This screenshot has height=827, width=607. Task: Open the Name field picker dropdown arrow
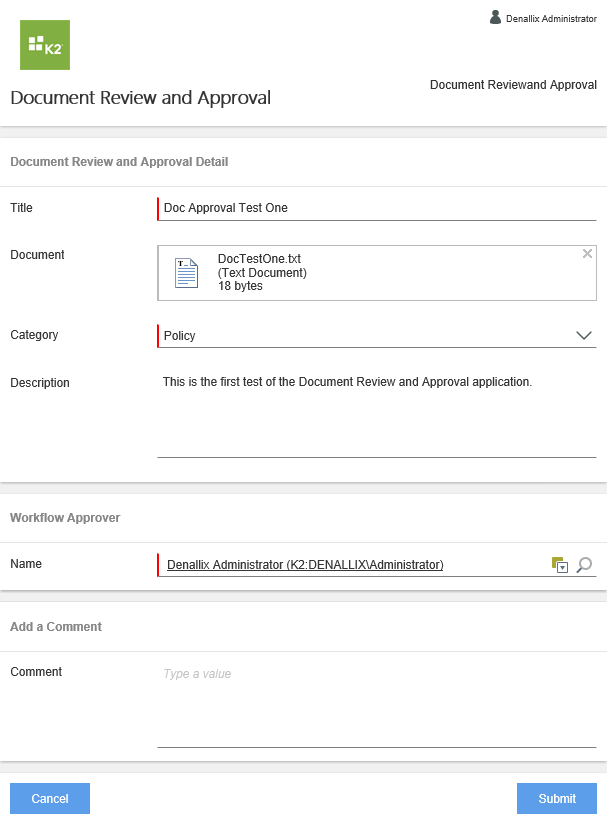tap(563, 567)
